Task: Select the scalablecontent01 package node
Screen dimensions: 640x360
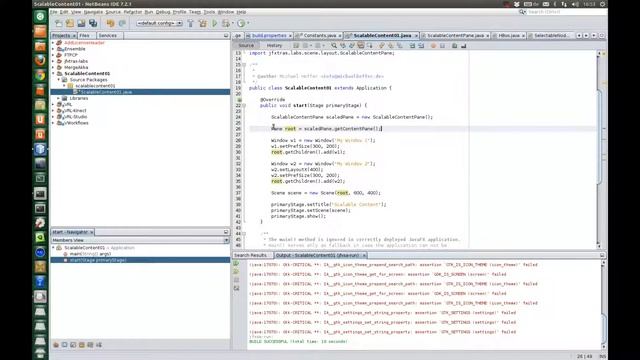Action: pos(95,86)
